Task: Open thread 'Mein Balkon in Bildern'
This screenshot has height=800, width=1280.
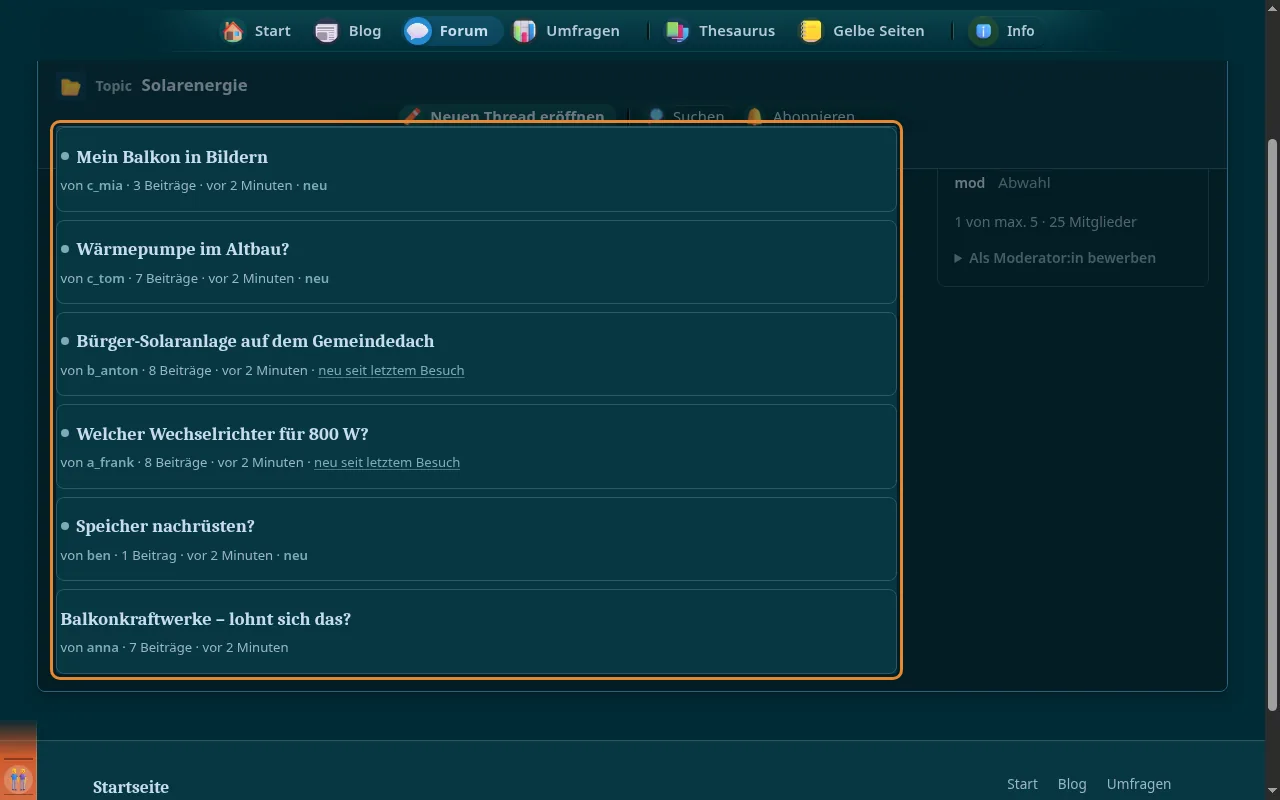Action: click(172, 157)
